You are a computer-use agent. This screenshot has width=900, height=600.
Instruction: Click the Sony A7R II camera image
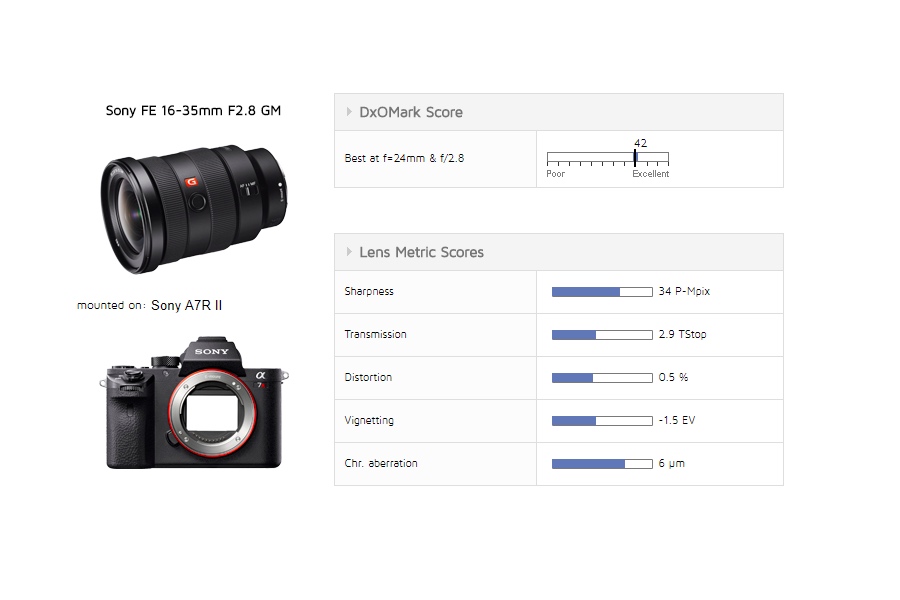[194, 402]
